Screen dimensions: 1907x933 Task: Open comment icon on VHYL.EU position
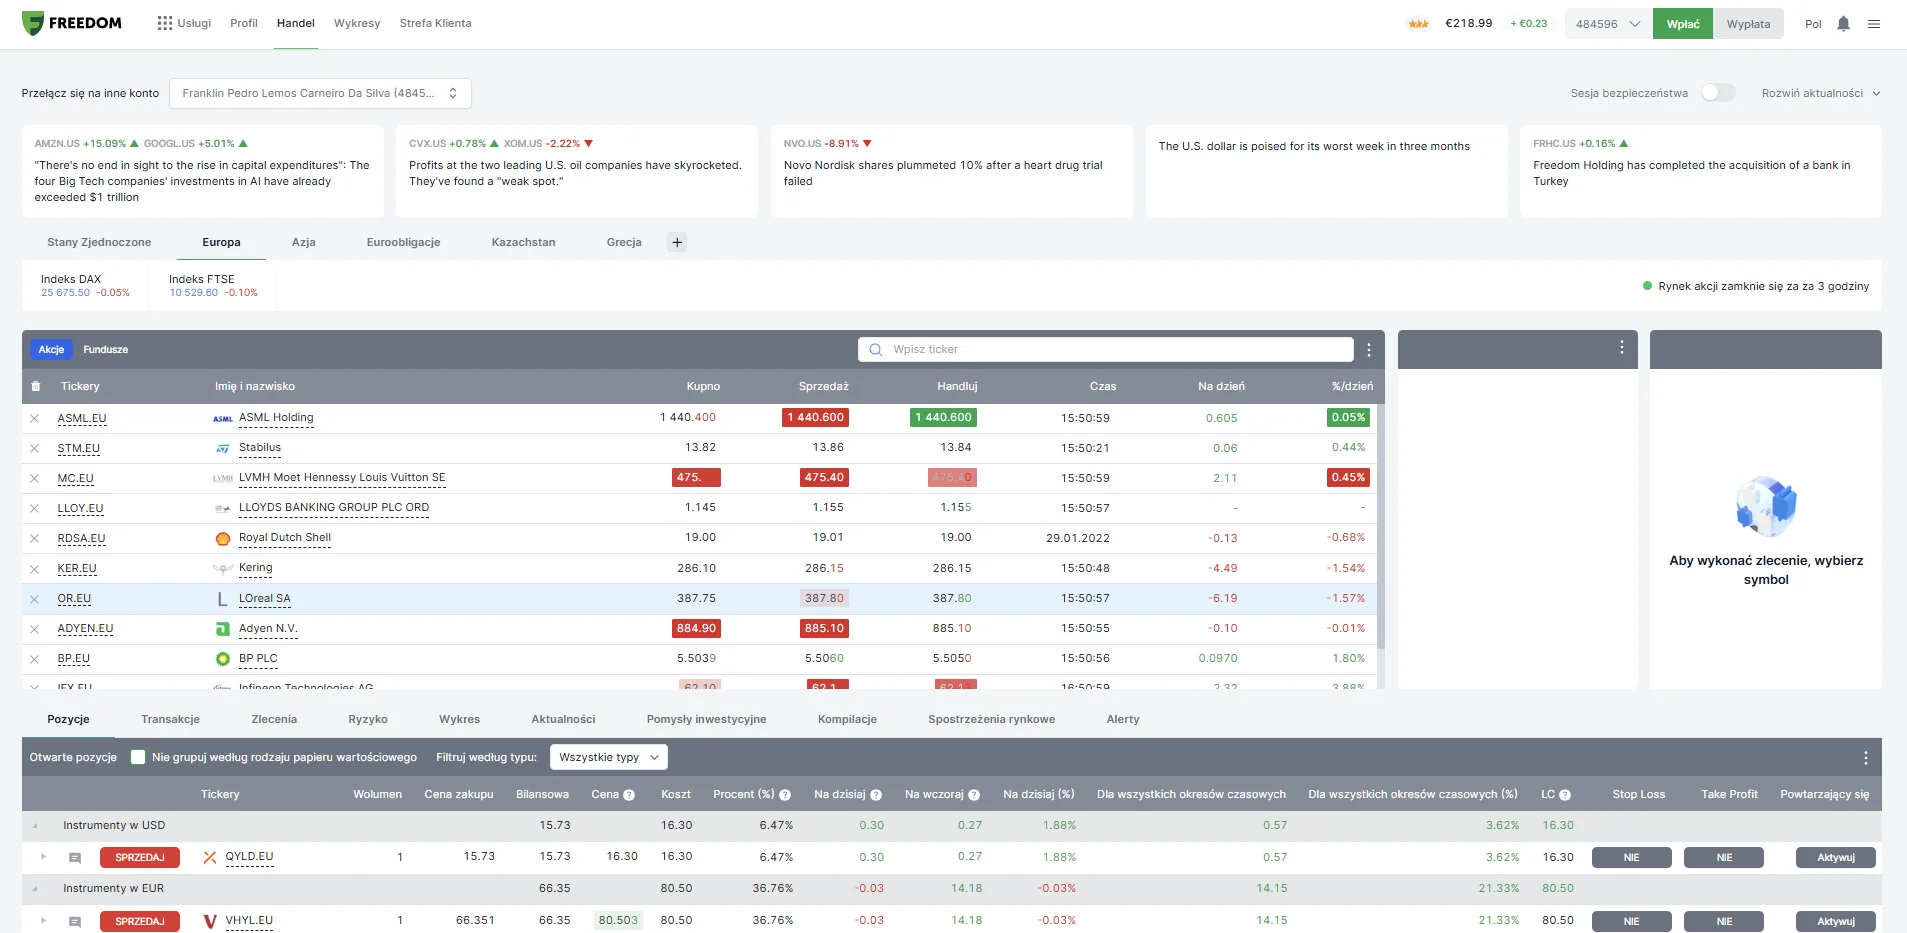75,922
